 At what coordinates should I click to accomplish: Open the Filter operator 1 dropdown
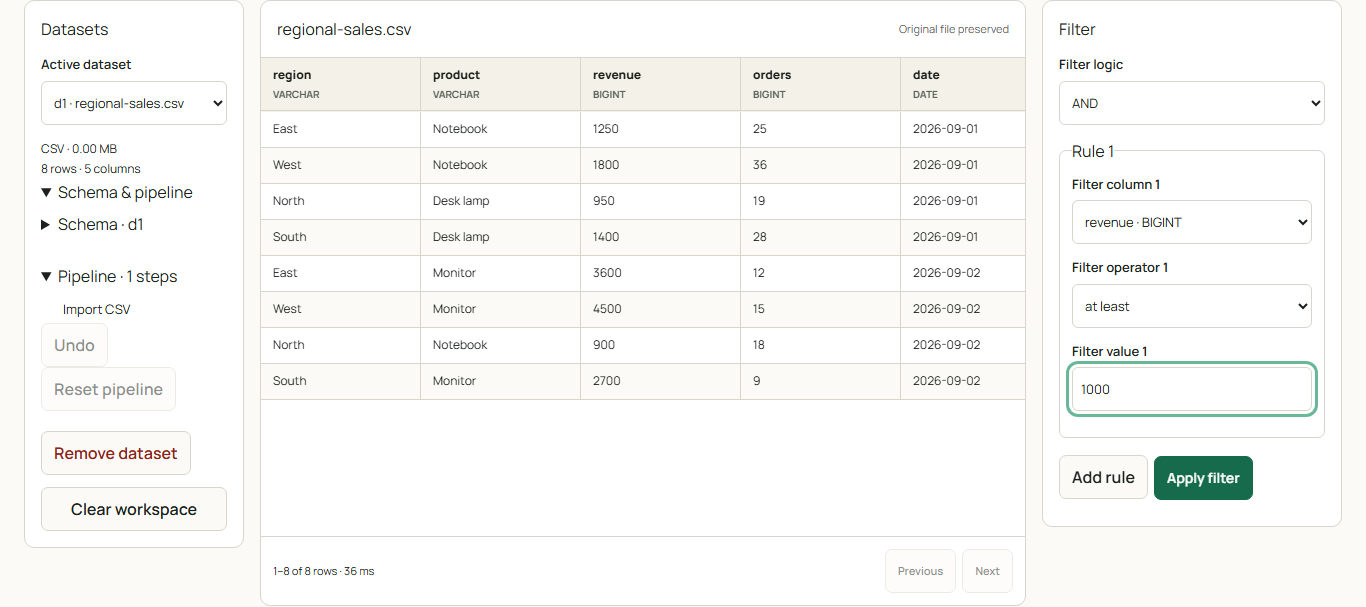(x=1192, y=306)
